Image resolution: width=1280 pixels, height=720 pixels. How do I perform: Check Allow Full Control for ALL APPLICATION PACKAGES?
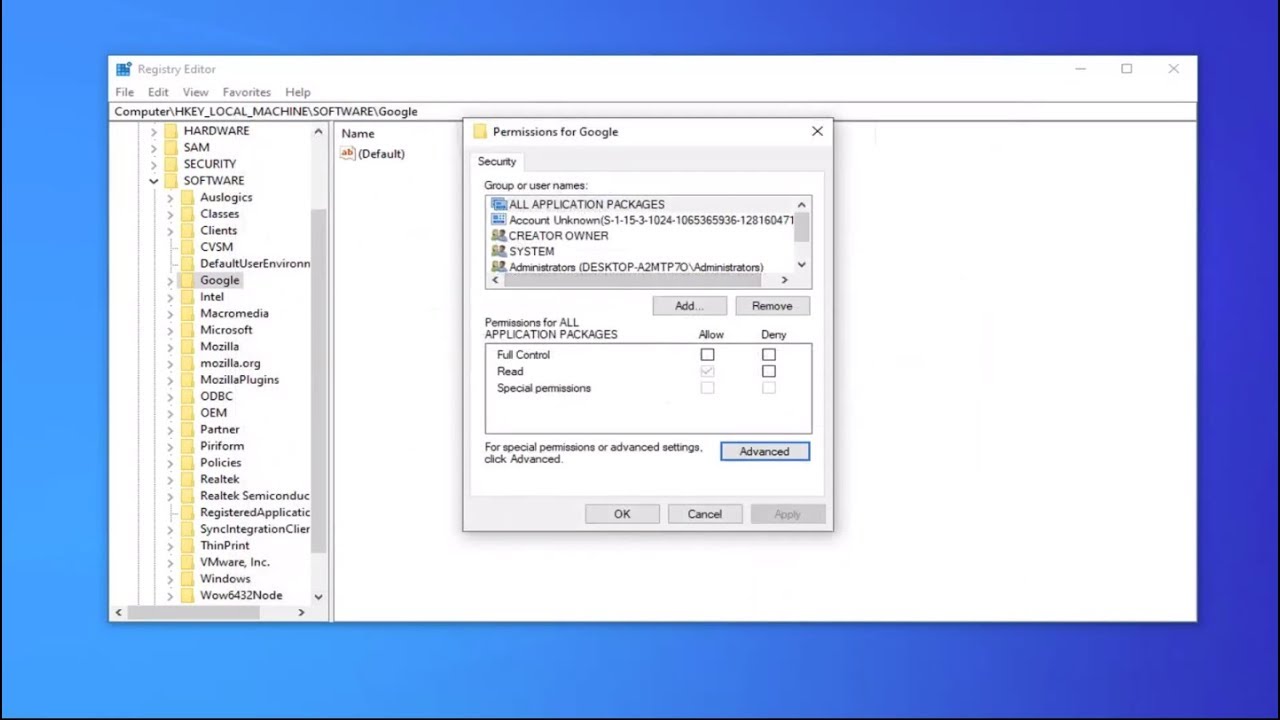708,354
